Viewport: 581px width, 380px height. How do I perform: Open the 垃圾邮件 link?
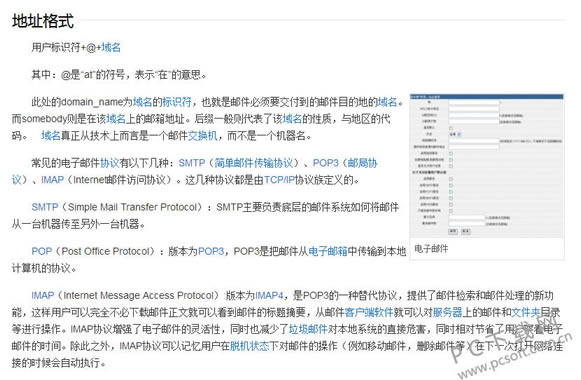[x=308, y=329]
